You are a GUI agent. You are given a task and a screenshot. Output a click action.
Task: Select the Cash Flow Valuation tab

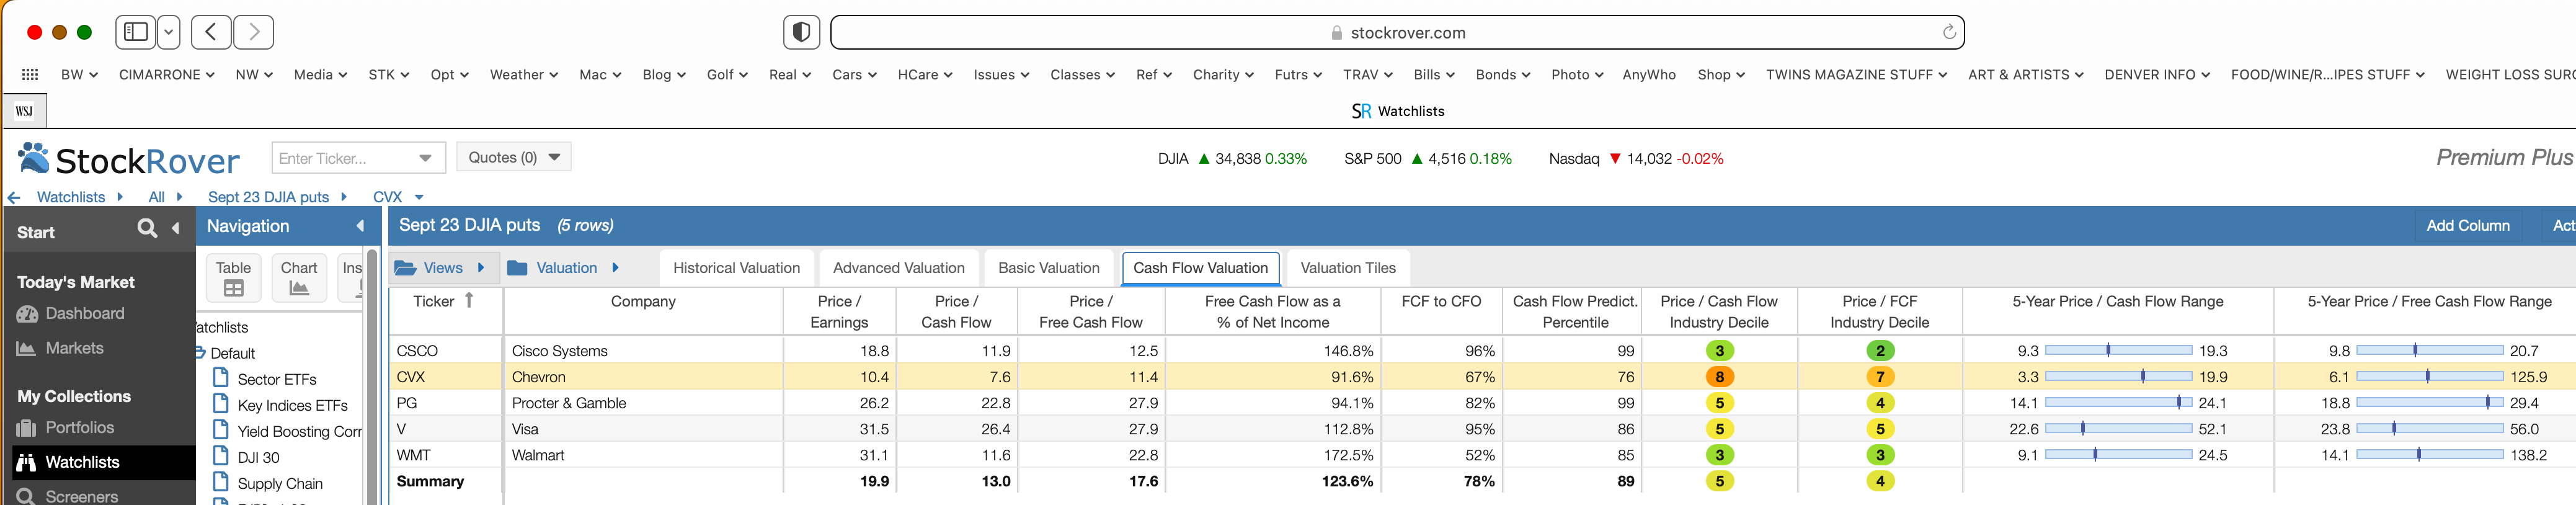(x=1200, y=268)
